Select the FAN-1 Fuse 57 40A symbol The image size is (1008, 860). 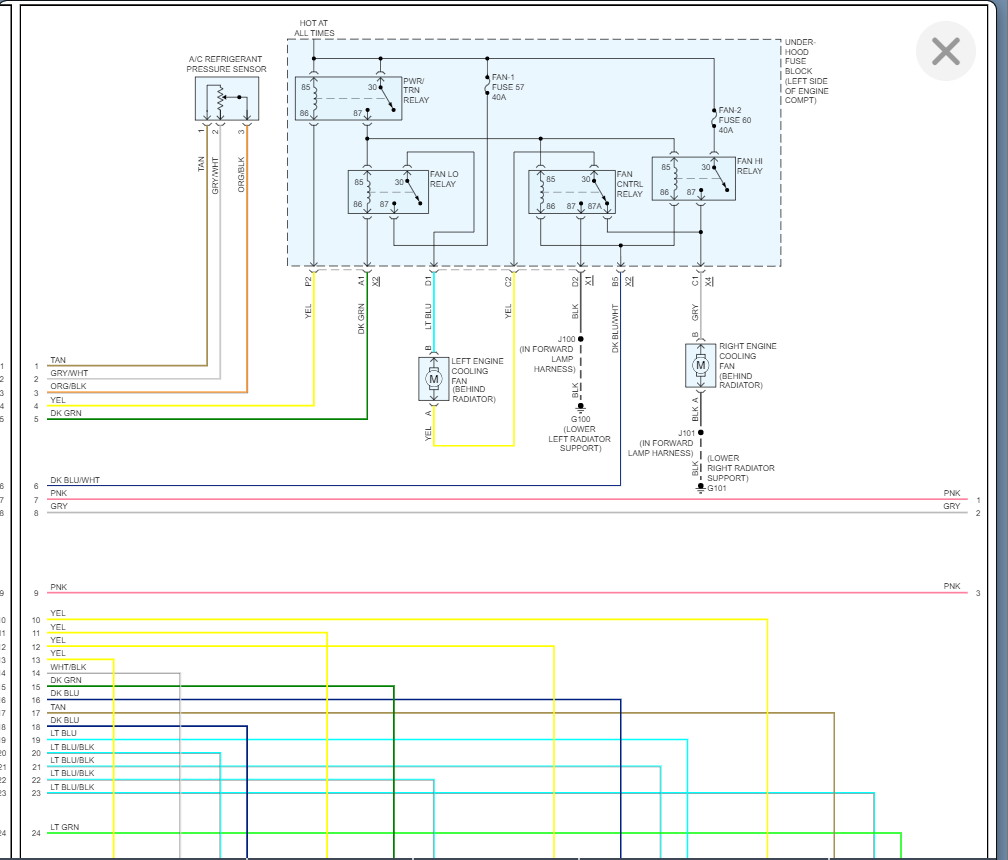(x=487, y=89)
